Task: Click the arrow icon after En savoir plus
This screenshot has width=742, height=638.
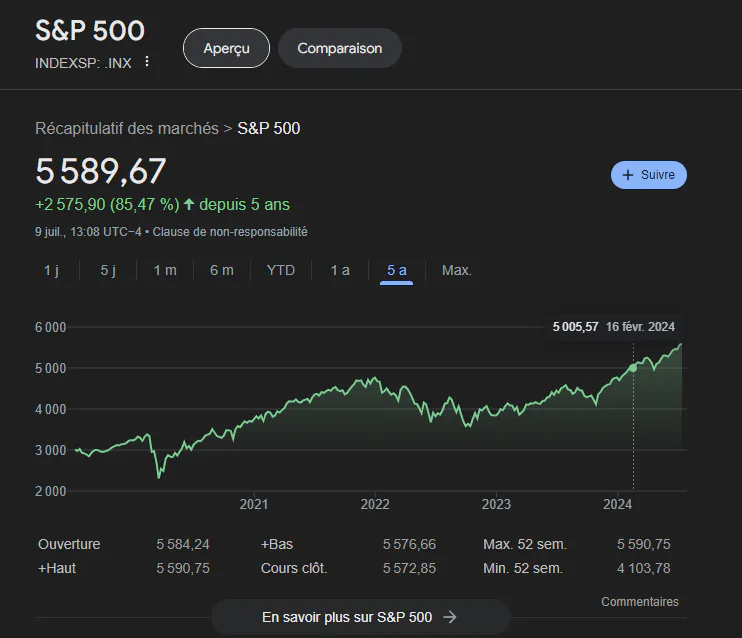Action: click(x=450, y=617)
